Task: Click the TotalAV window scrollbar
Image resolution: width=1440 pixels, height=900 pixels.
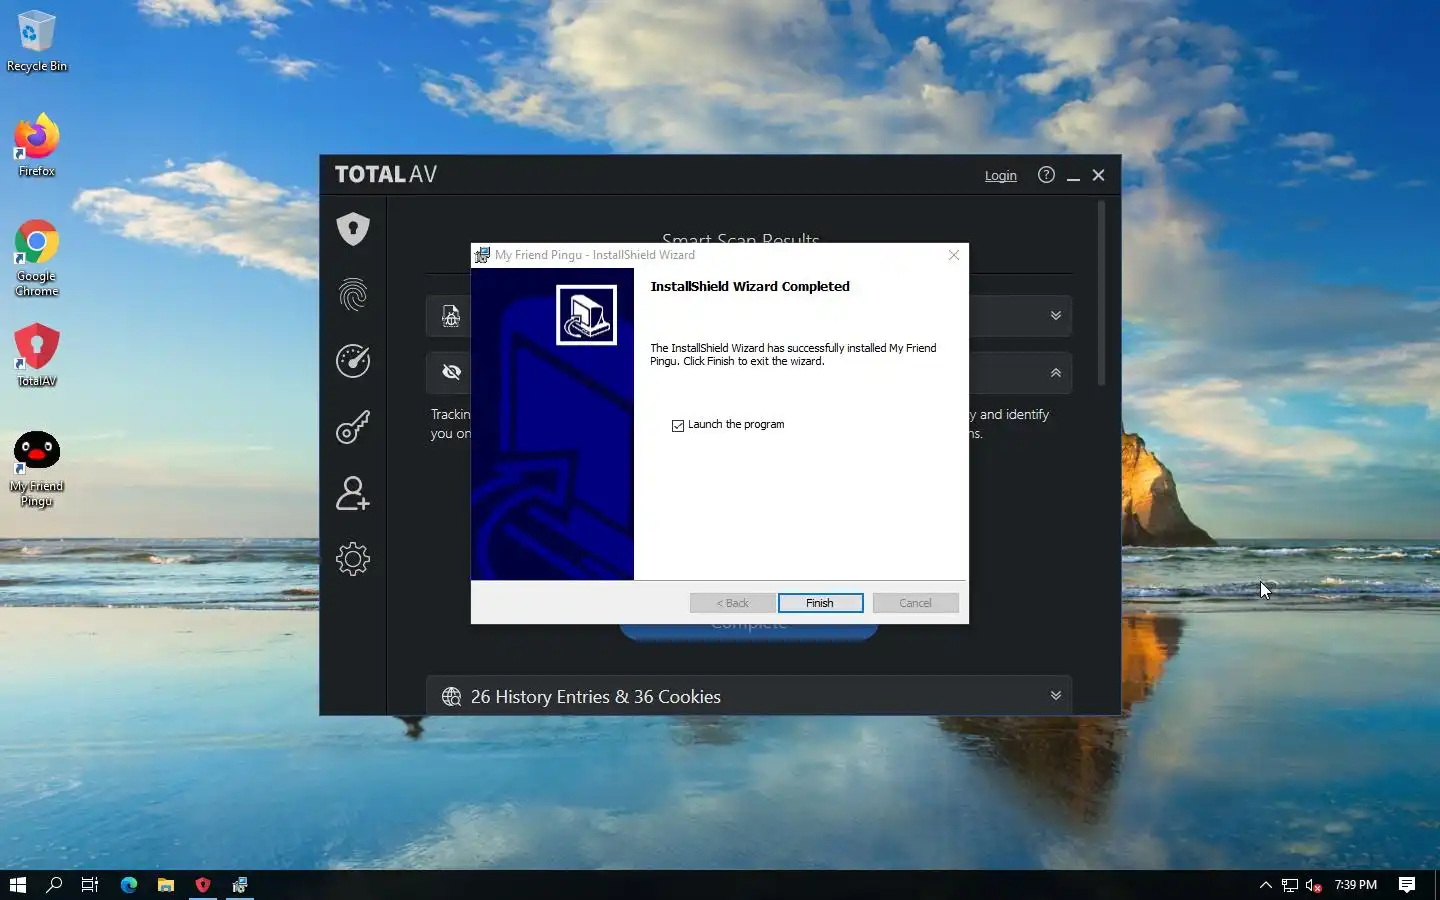Action: tap(1101, 293)
